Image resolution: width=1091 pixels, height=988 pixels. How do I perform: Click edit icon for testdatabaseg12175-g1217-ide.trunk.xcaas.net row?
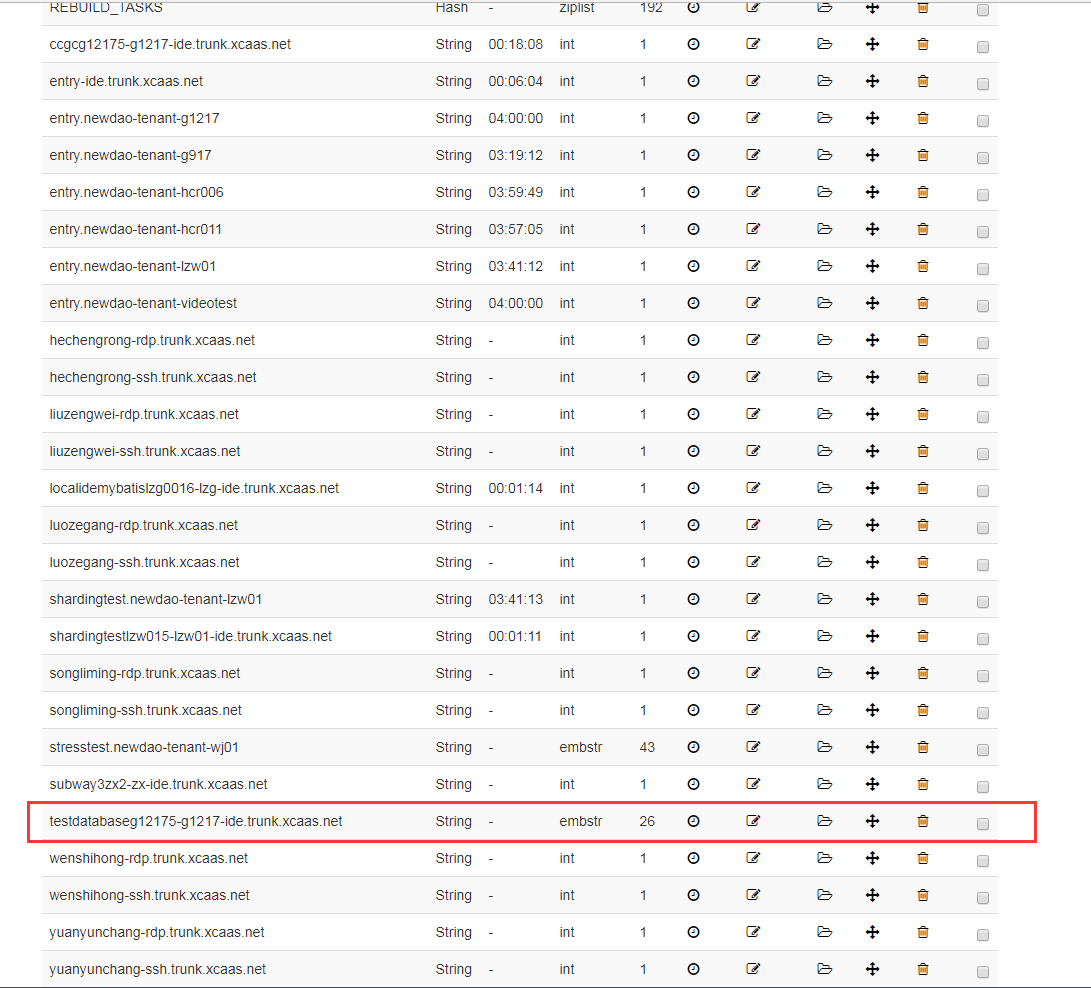[753, 821]
